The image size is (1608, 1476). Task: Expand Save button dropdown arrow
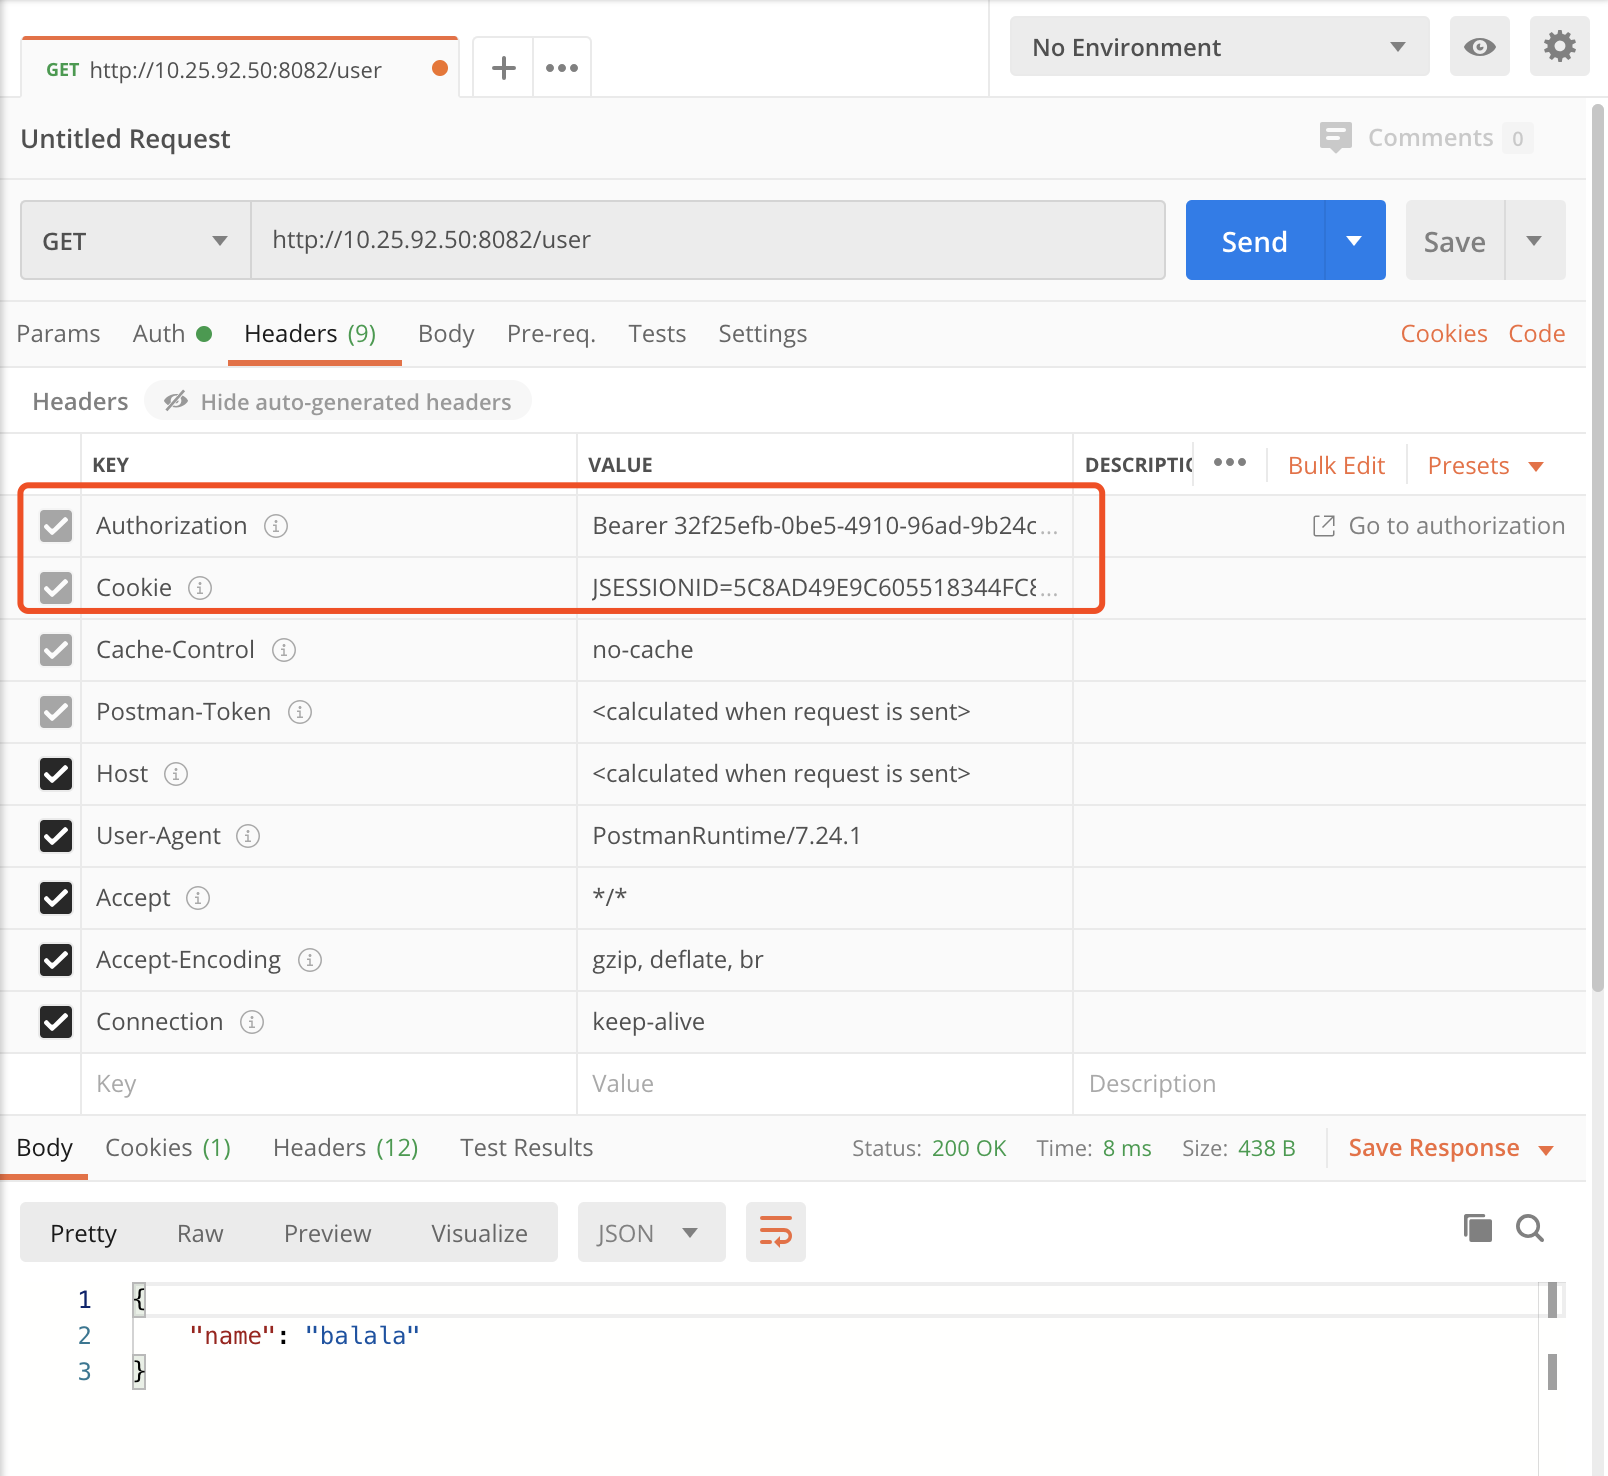point(1534,240)
